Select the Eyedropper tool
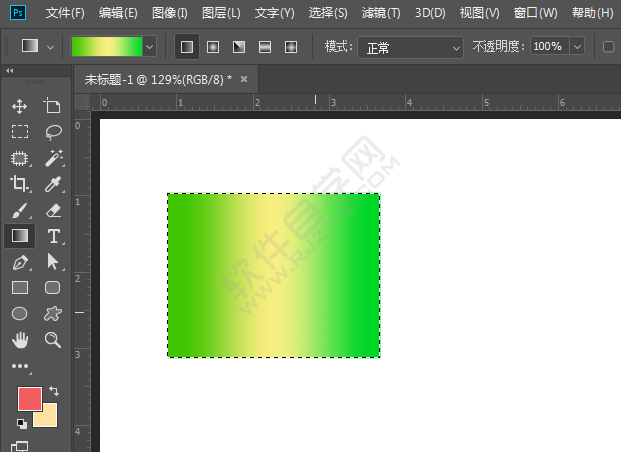 coord(53,184)
